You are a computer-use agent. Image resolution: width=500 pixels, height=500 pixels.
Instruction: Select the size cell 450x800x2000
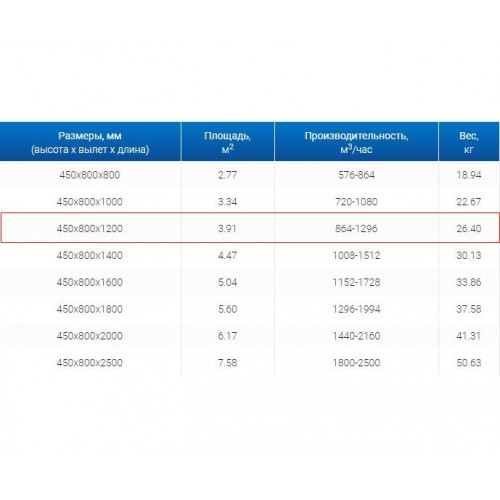pyautogui.click(x=90, y=336)
